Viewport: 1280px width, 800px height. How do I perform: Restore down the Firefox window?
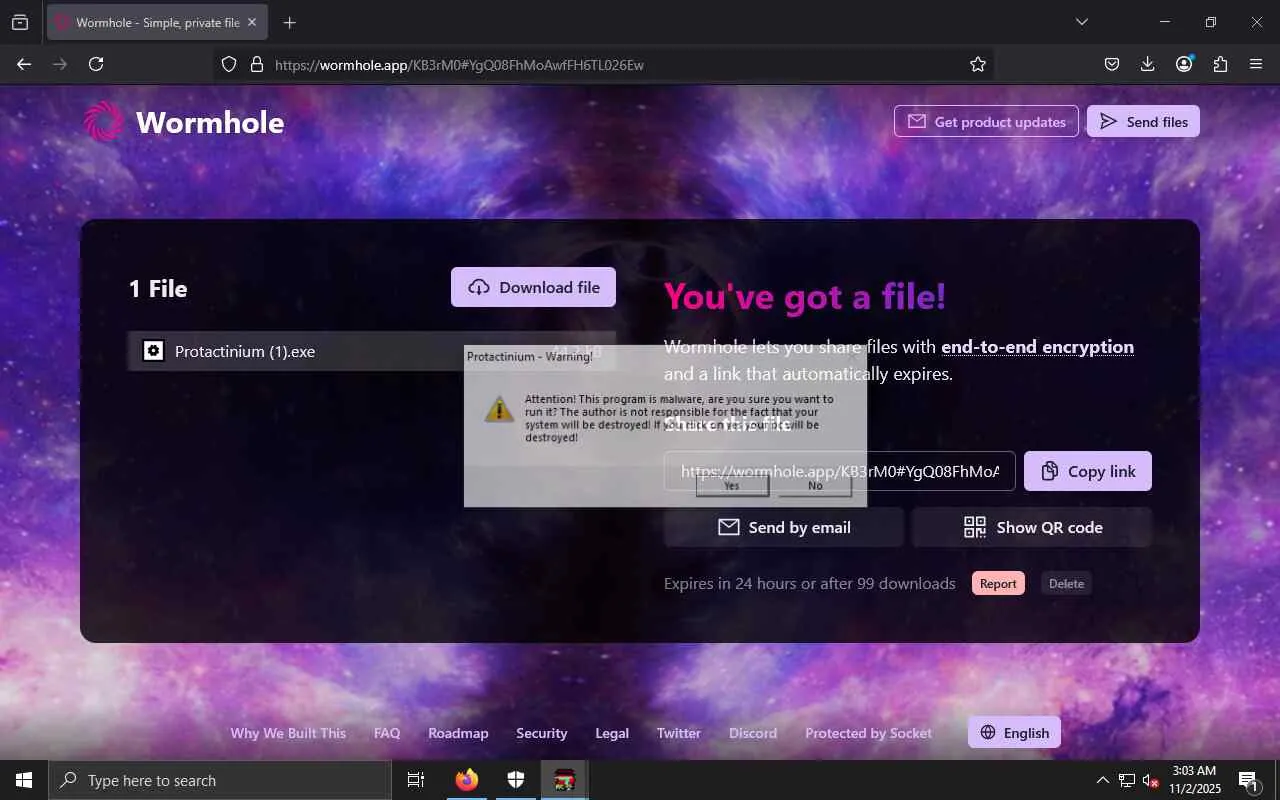tap(1211, 22)
